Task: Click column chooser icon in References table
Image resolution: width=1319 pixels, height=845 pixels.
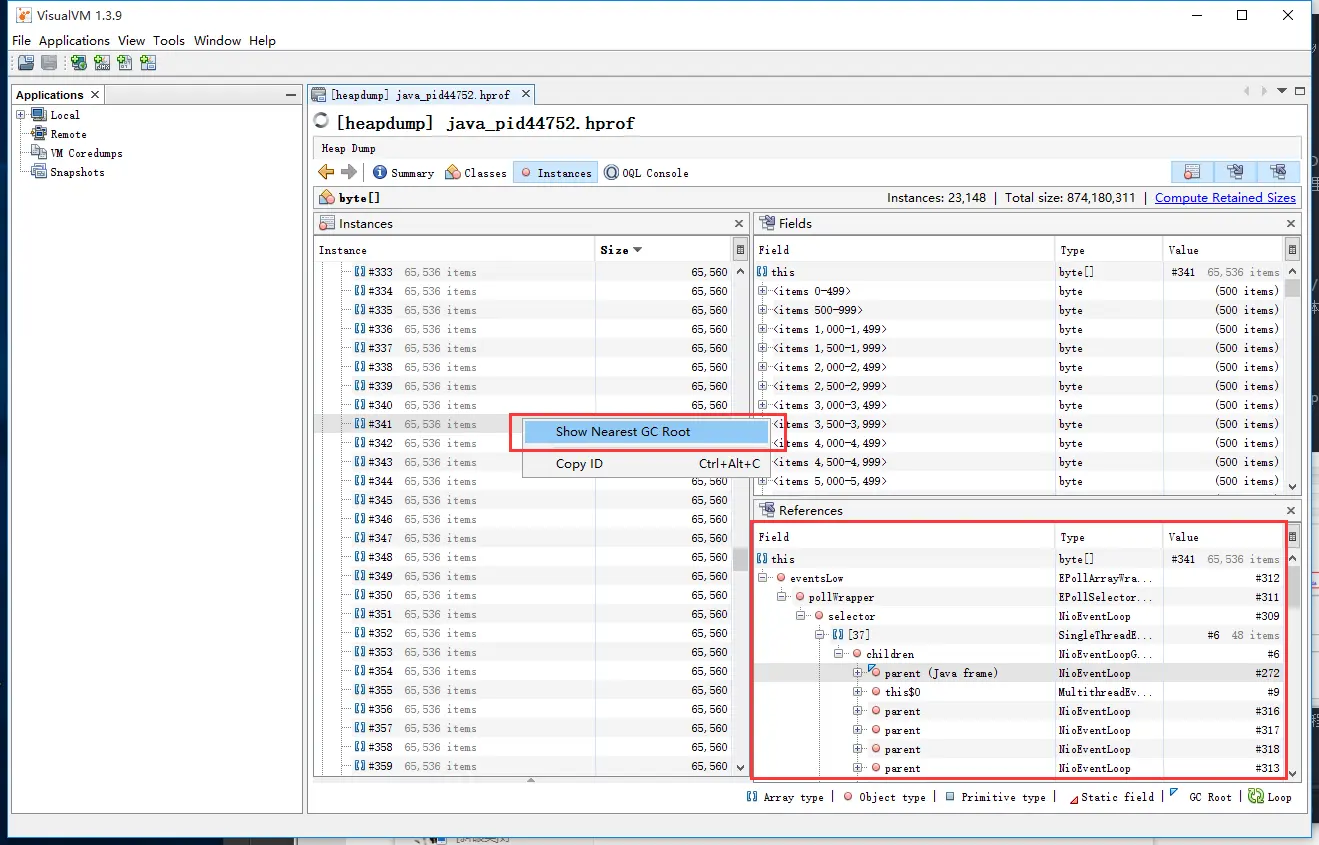Action: pos(1292,537)
